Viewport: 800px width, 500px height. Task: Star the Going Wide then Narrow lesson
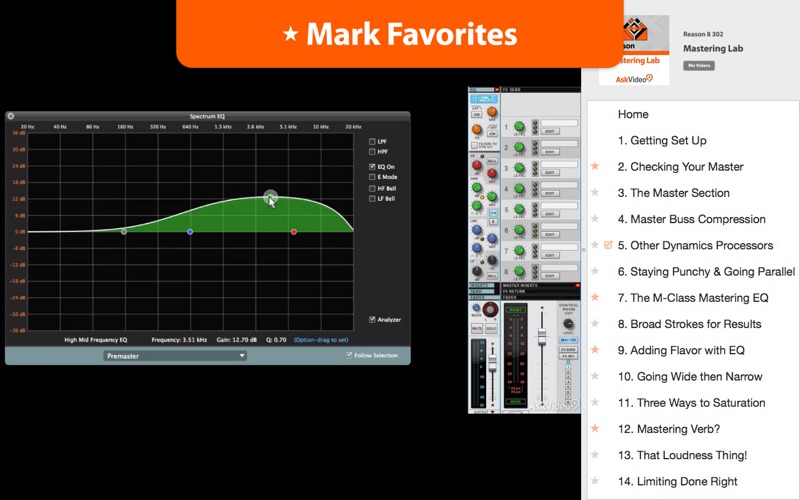coord(595,376)
